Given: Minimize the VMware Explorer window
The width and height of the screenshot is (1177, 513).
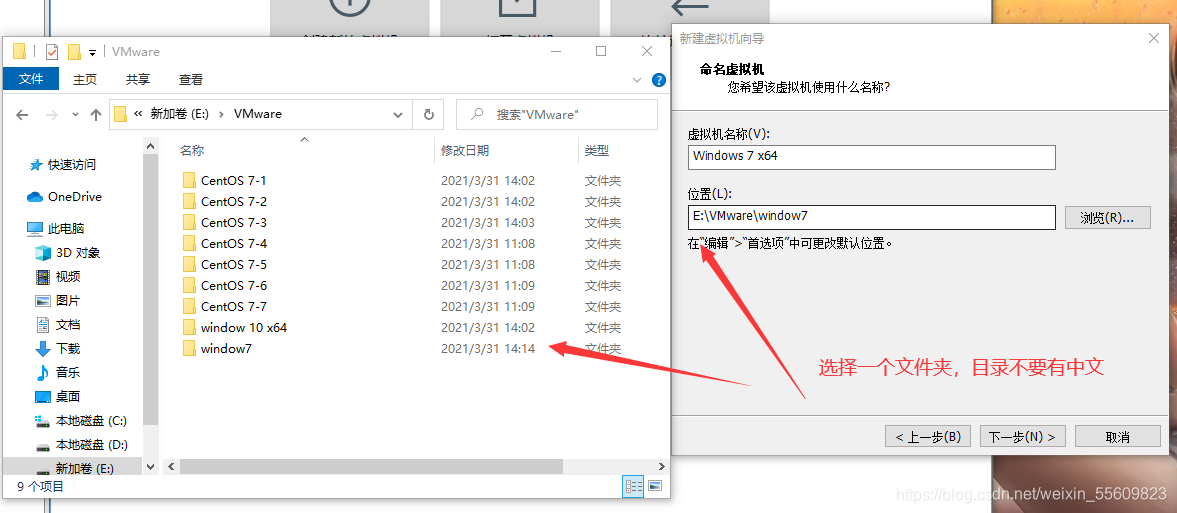Looking at the screenshot, I should [x=555, y=51].
